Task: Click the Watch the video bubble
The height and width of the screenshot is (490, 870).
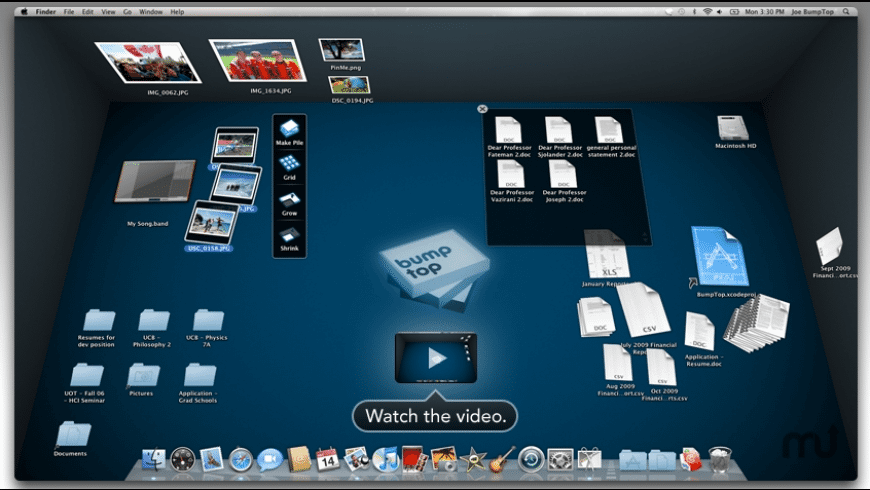Action: pyautogui.click(x=435, y=416)
